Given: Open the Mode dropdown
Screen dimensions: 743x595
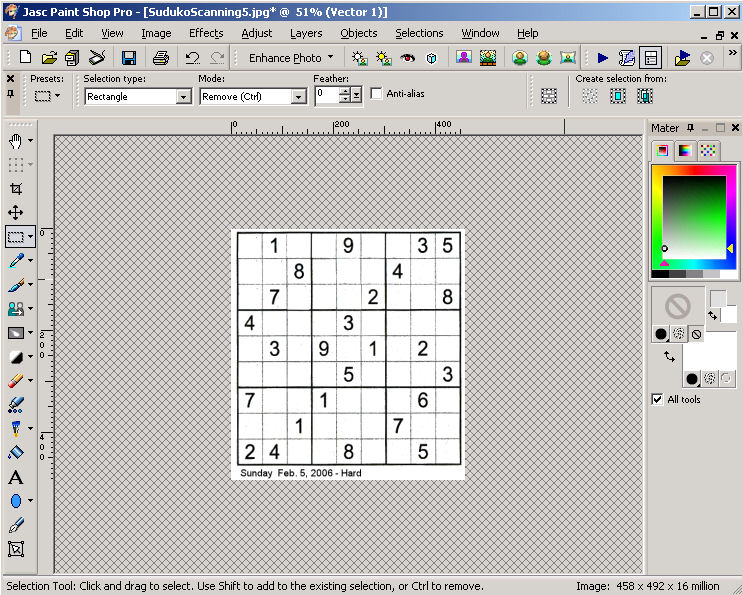Looking at the screenshot, I should pos(298,97).
